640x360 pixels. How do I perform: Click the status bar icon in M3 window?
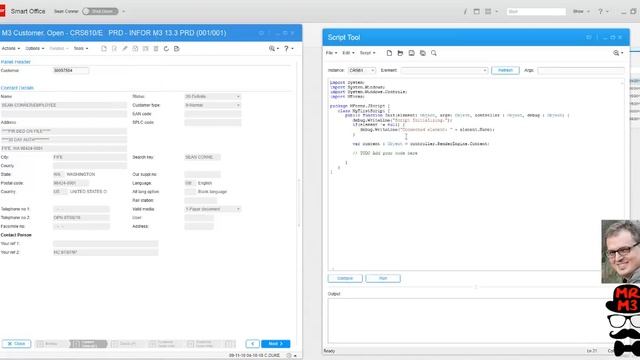[x=289, y=356]
